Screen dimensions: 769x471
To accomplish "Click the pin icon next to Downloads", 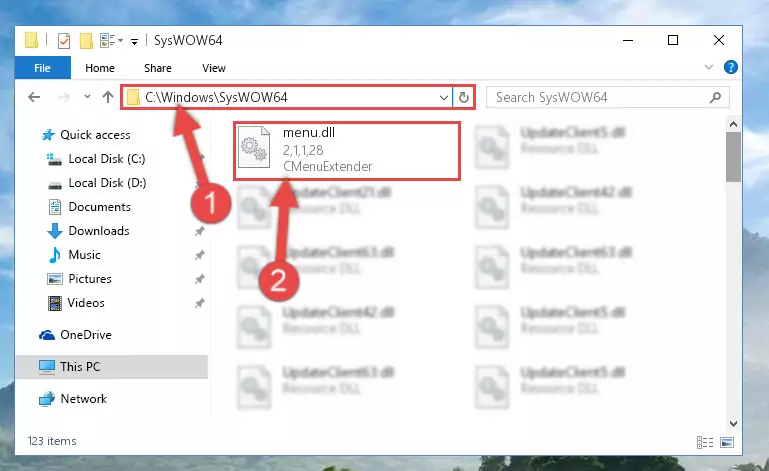I will 199,231.
